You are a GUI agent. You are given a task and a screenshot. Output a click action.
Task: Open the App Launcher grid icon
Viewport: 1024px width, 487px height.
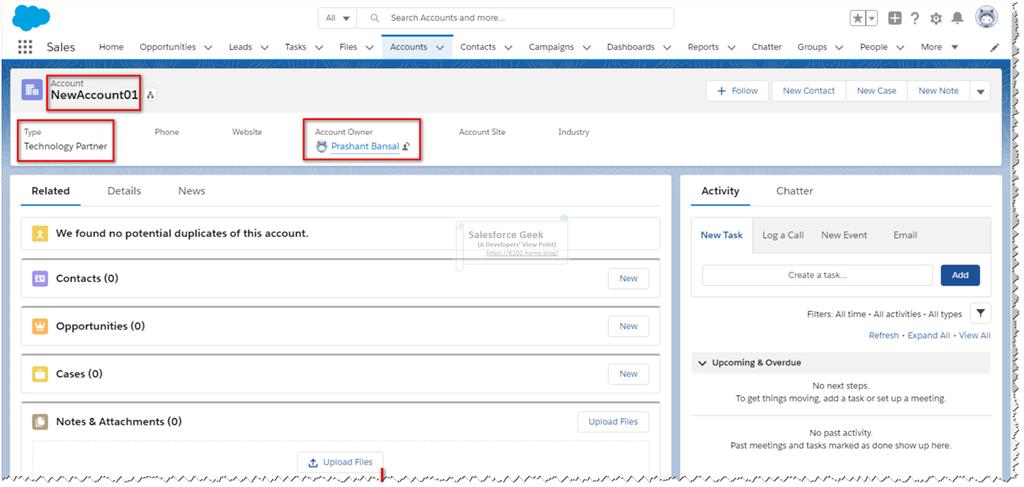coord(25,47)
